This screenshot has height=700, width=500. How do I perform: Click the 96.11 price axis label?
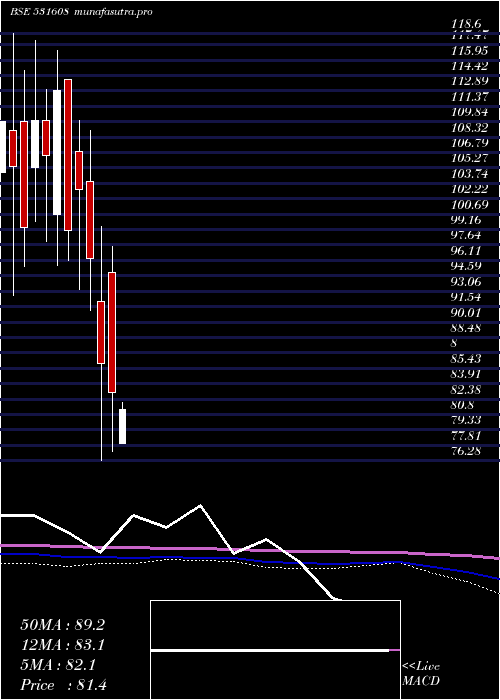click(x=467, y=251)
